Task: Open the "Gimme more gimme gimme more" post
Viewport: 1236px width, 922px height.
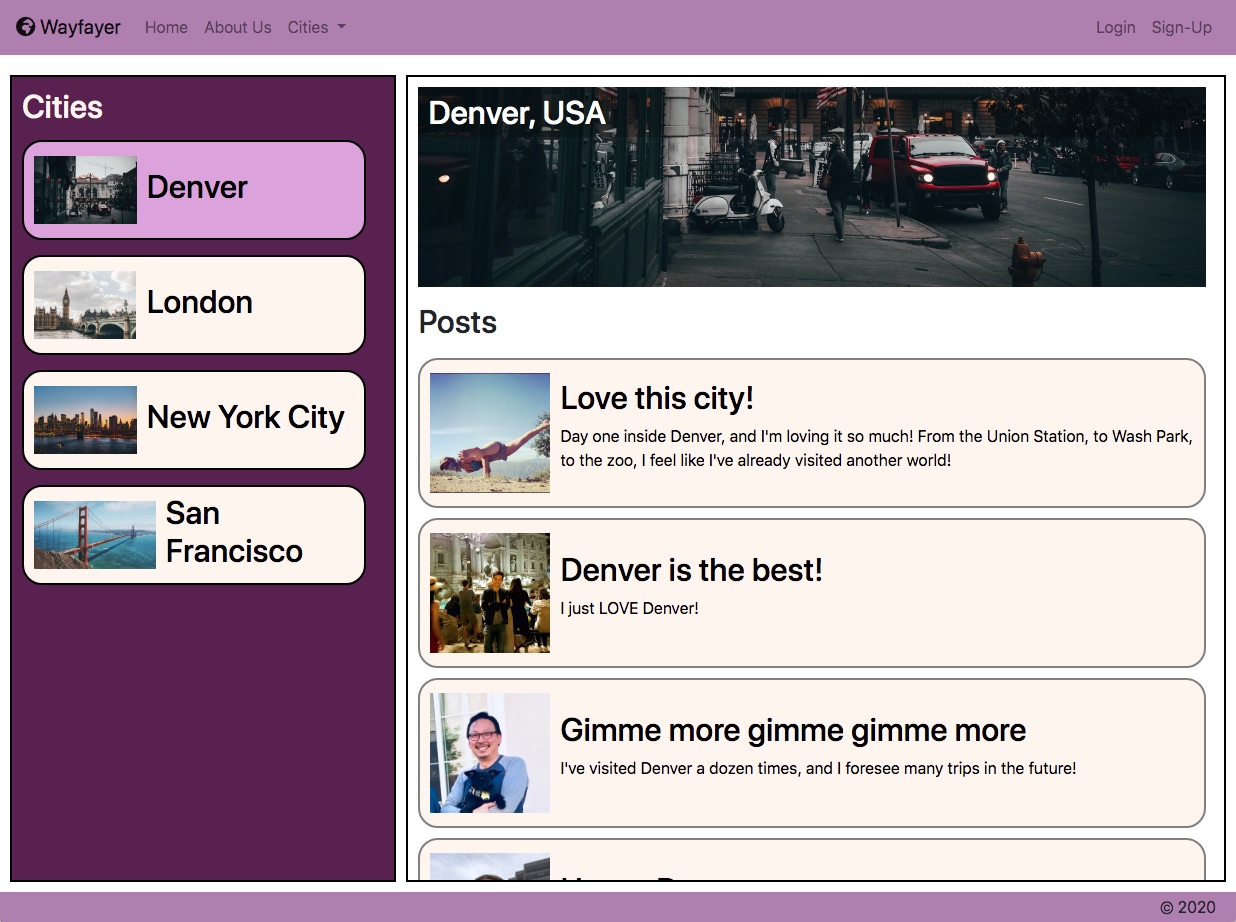Action: 812,753
